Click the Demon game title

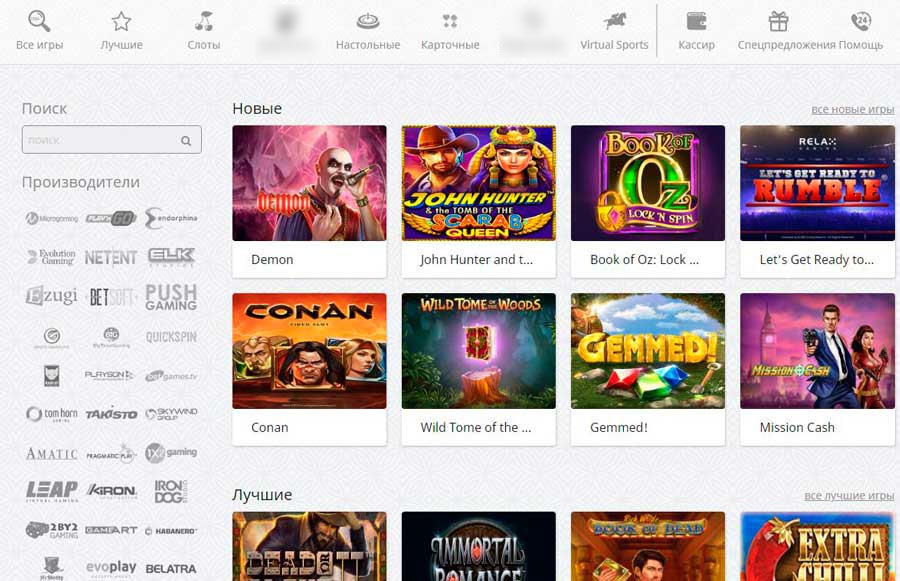pos(272,259)
